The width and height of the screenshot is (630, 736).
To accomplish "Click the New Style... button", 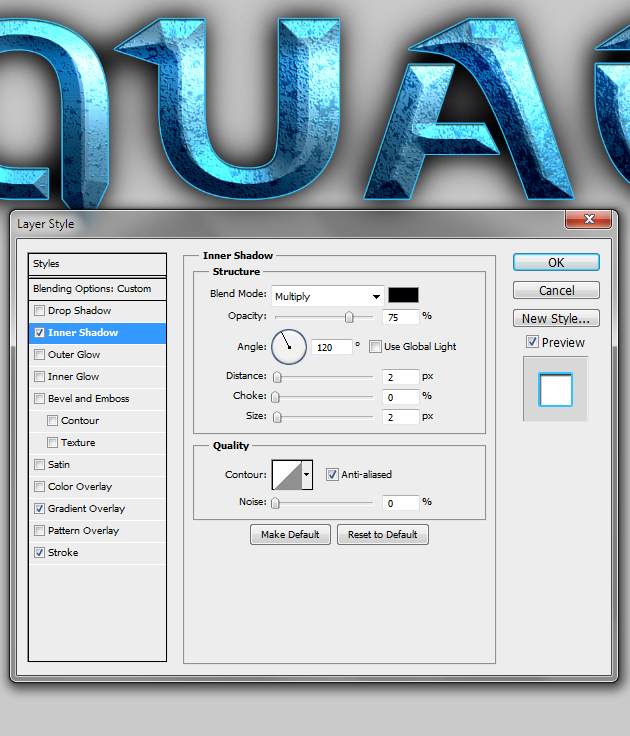I will tap(556, 319).
